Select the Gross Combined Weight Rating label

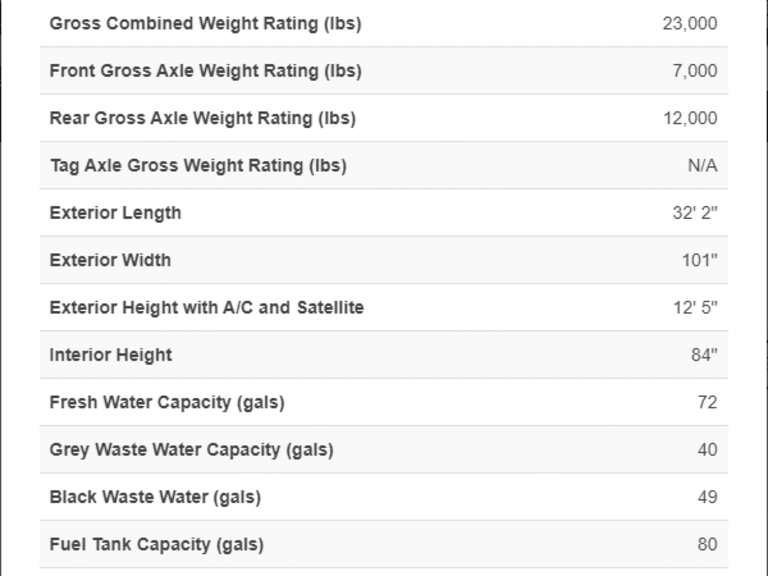click(206, 24)
